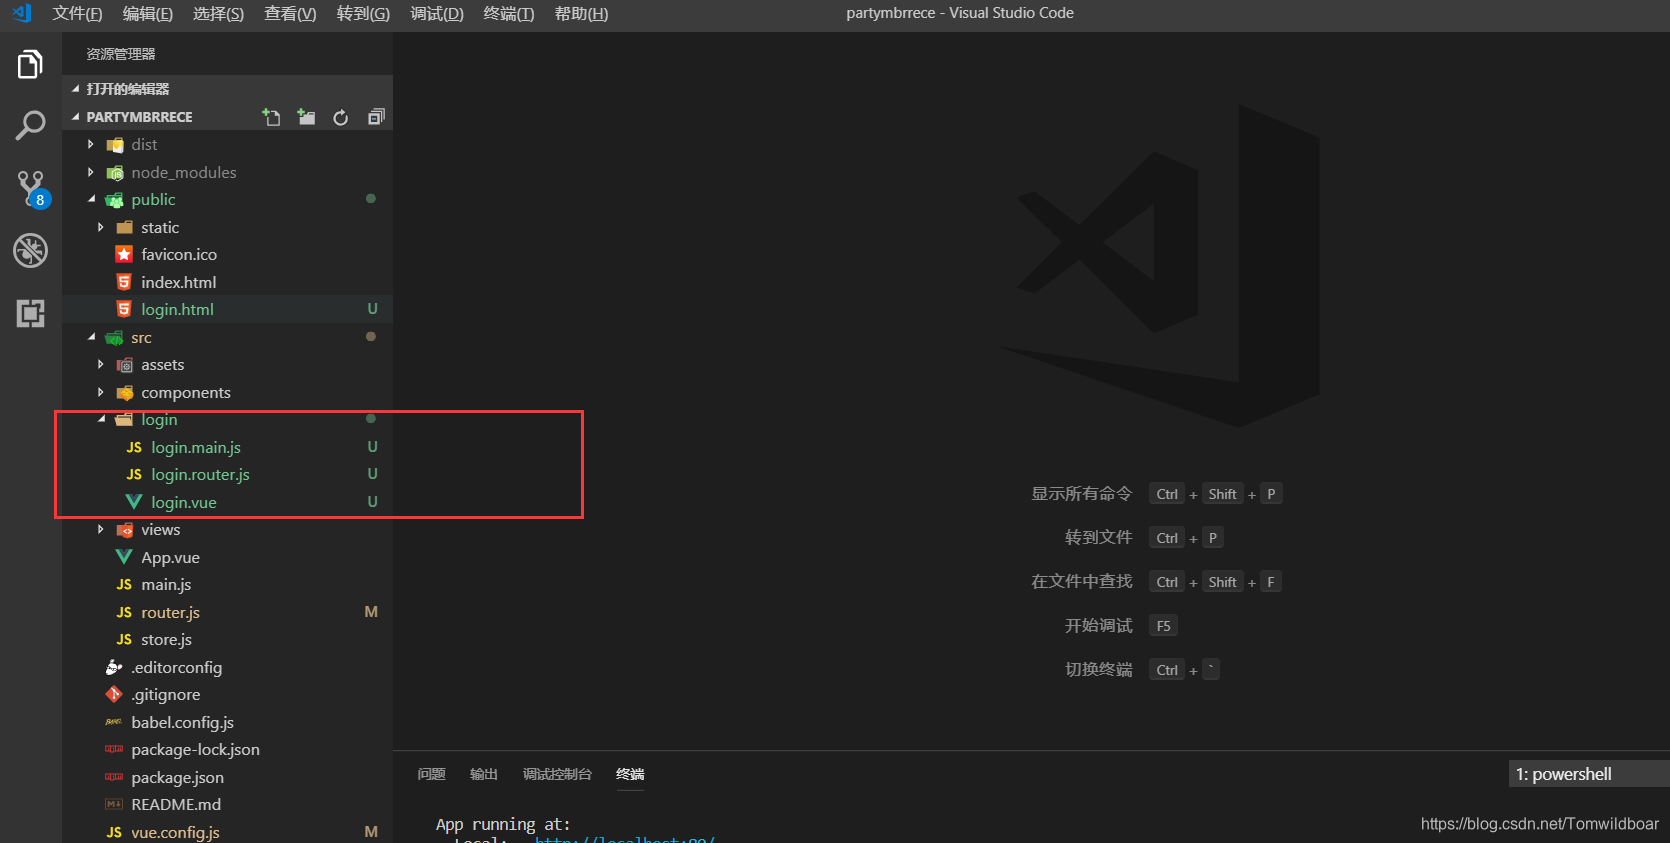Switch to the 问题 panel tab
The width and height of the screenshot is (1670, 843).
[432, 774]
